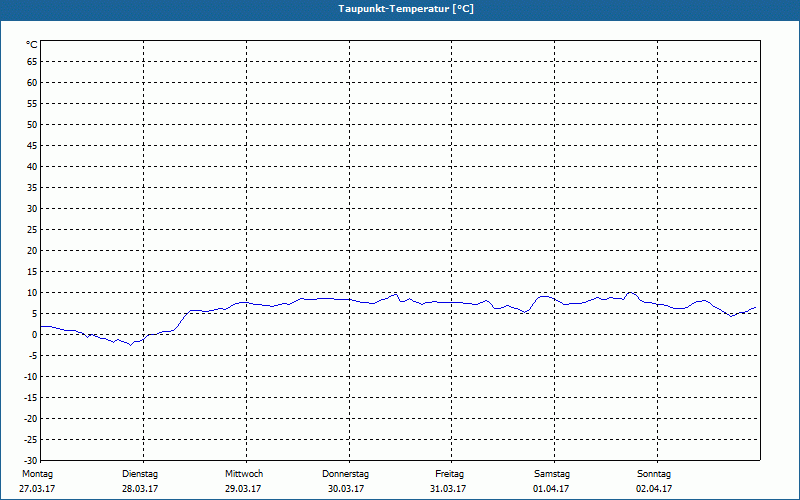Viewport: 800px width, 500px height.
Task: Click the -20 y-axis value
Action: (x=31, y=419)
